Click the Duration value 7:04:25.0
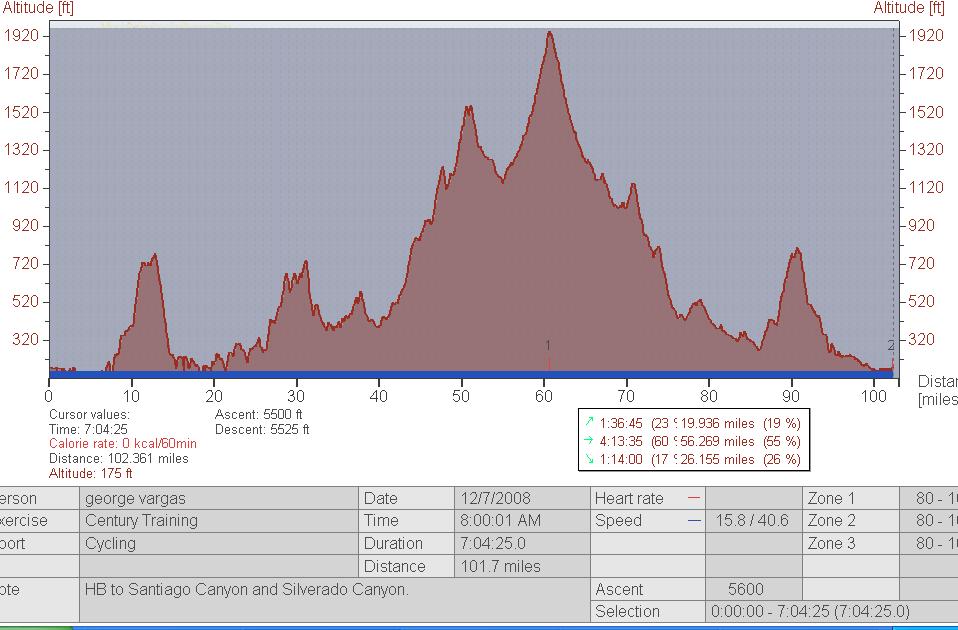The image size is (958, 630). coord(492,544)
